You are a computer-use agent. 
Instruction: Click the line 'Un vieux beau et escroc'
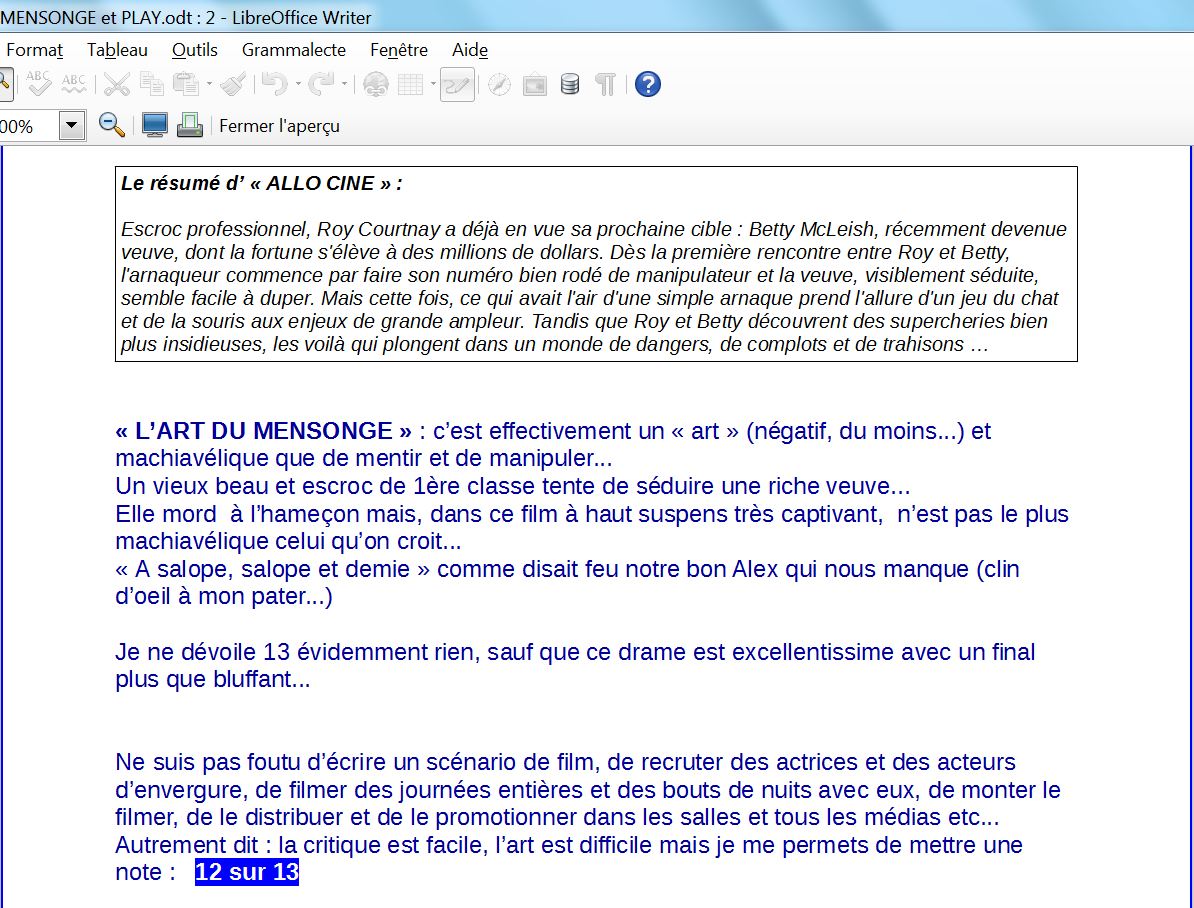click(x=512, y=486)
